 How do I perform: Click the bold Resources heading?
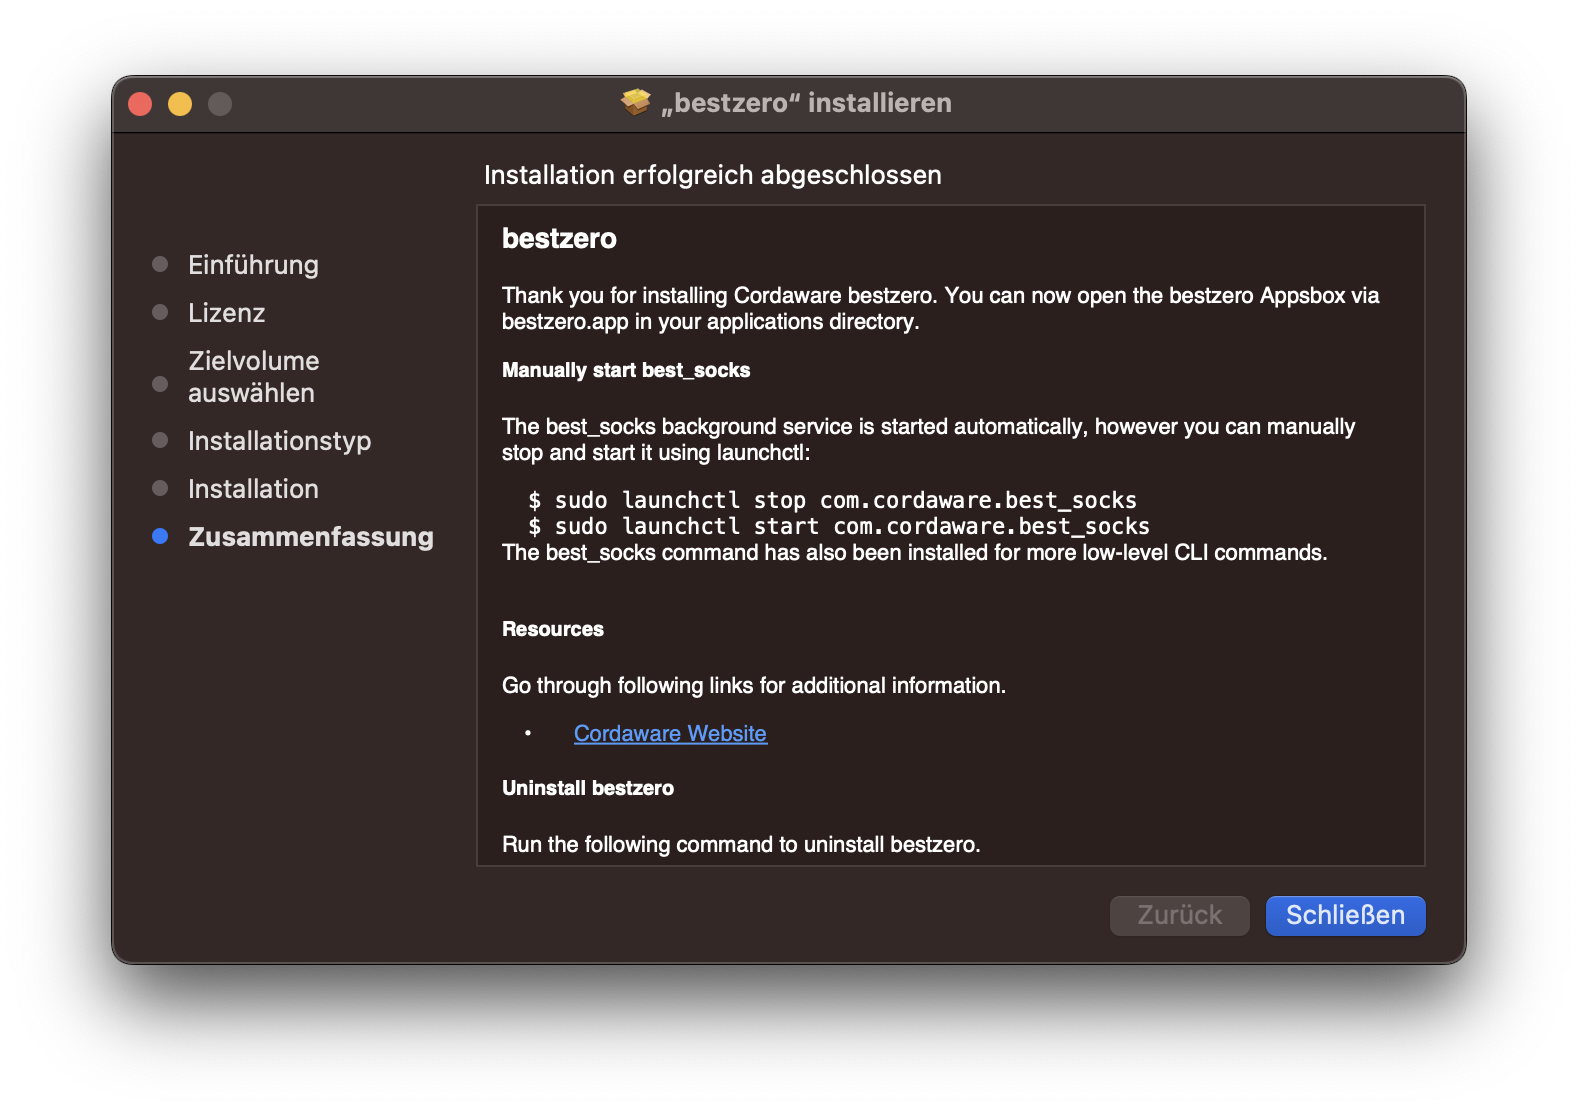tap(553, 629)
